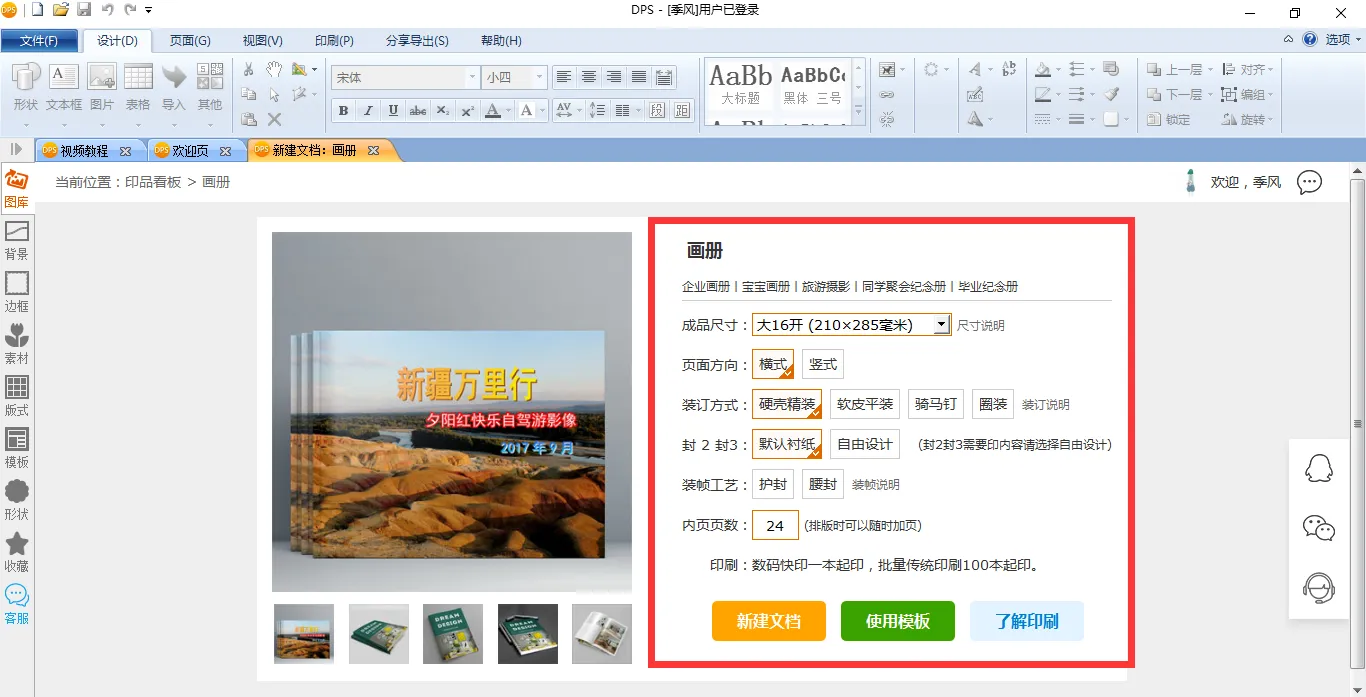The image size is (1366, 697).
Task: Select the 背景 background tool in sidebar
Action: pos(17,240)
